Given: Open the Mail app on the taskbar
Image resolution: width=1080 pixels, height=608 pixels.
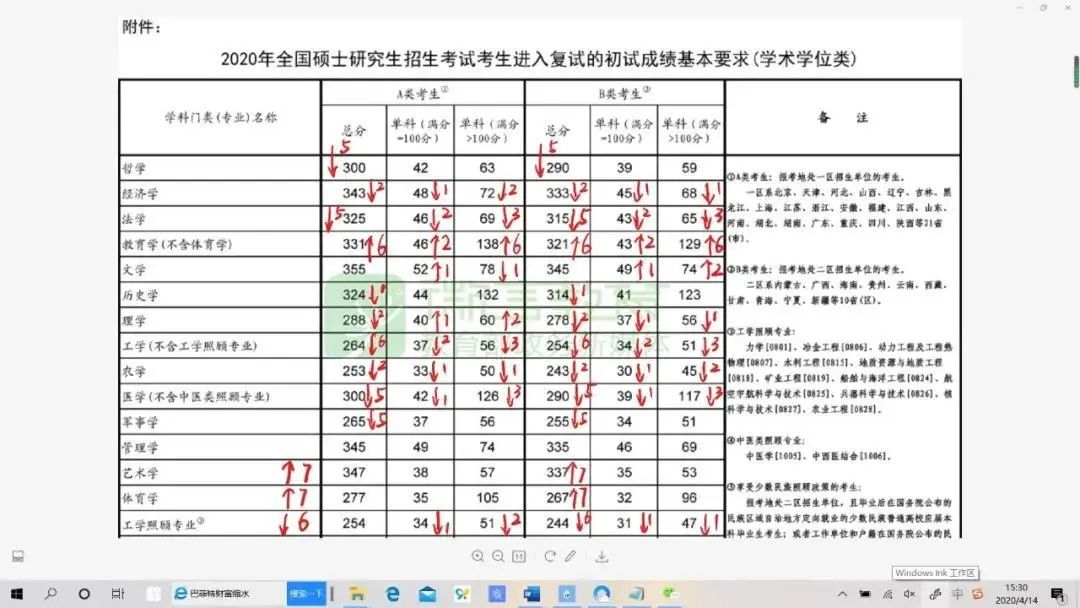Looking at the screenshot, I should [x=427, y=594].
